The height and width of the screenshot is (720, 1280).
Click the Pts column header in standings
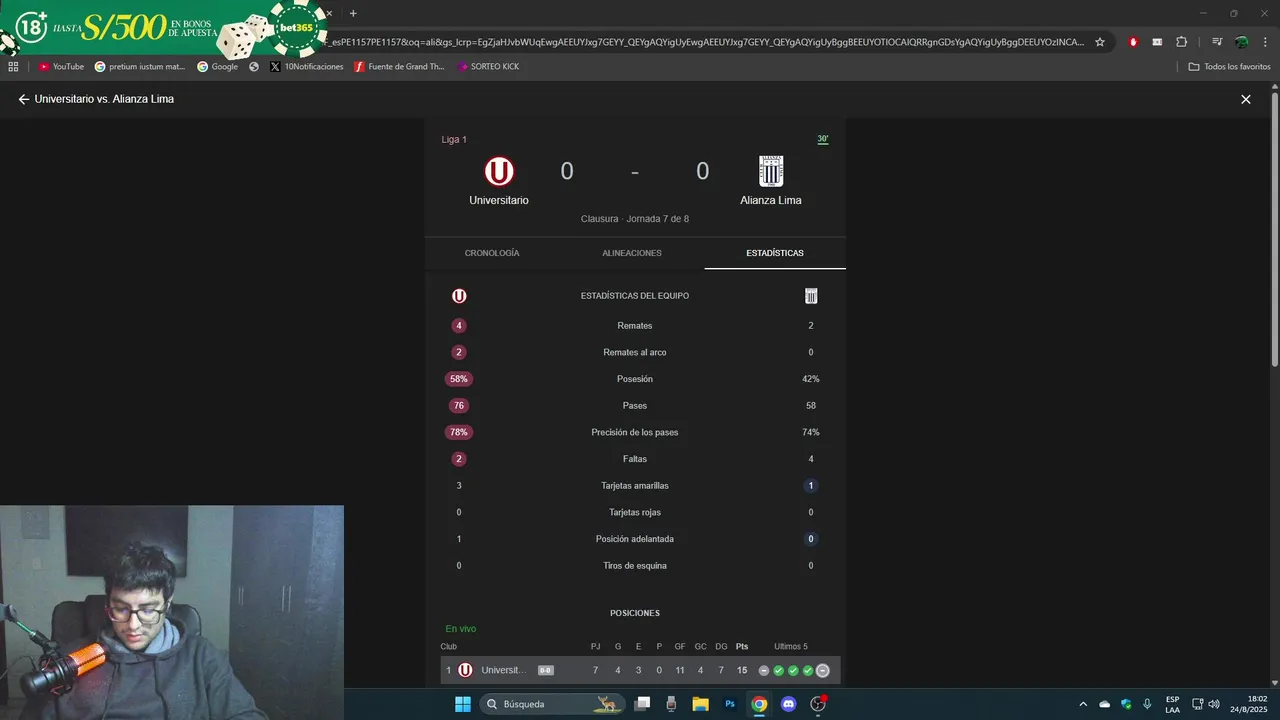tap(742, 647)
